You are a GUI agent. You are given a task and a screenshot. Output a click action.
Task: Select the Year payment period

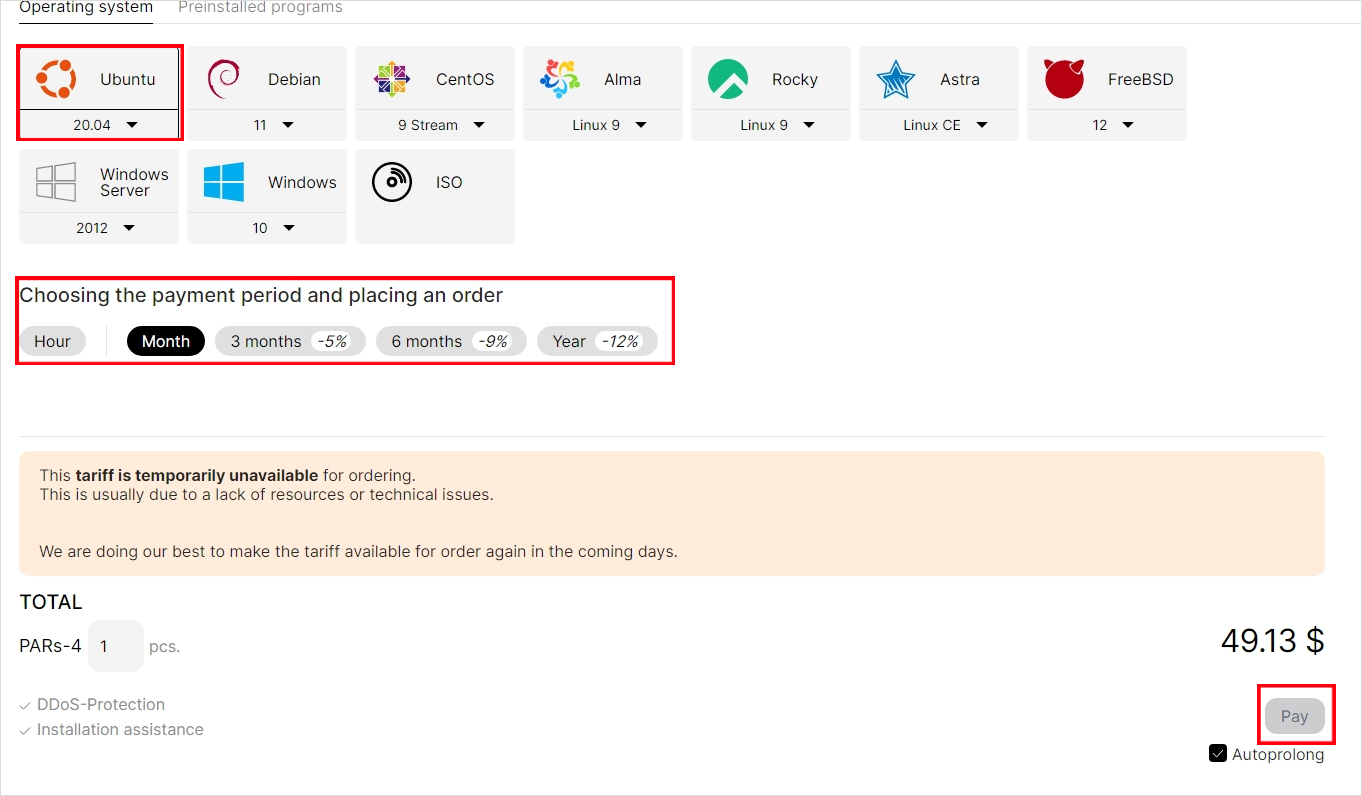(597, 341)
